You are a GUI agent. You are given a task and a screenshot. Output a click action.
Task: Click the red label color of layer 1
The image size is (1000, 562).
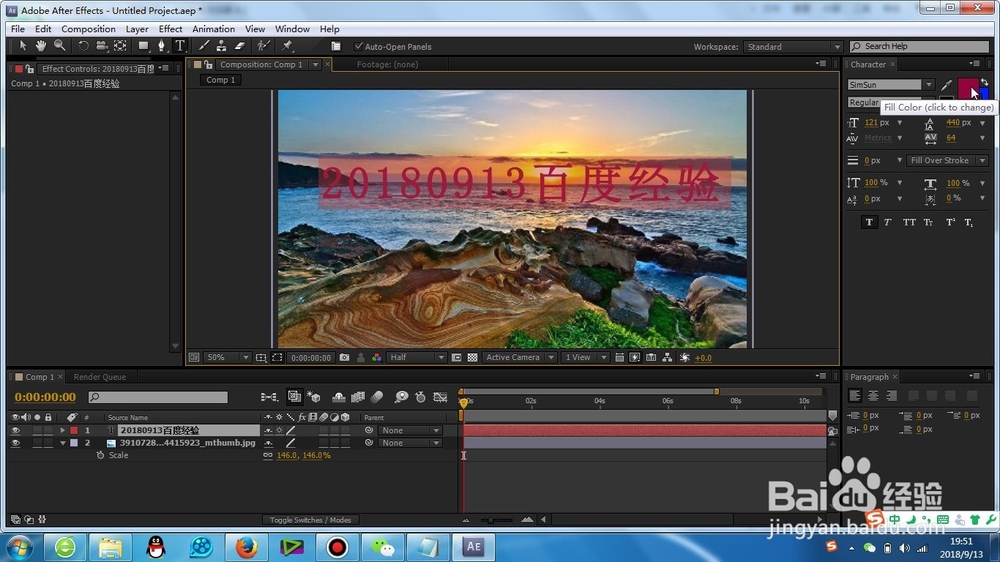pyautogui.click(x=74, y=431)
